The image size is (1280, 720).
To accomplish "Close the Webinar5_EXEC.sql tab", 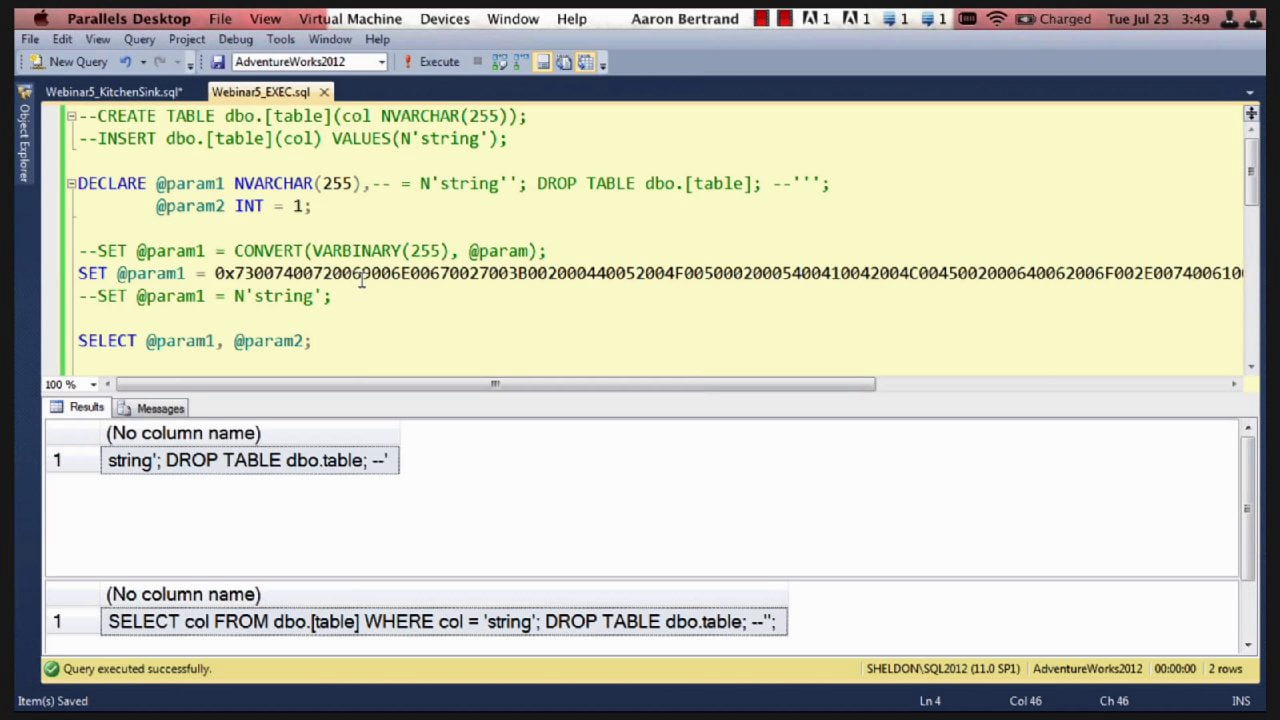I will coord(324,92).
